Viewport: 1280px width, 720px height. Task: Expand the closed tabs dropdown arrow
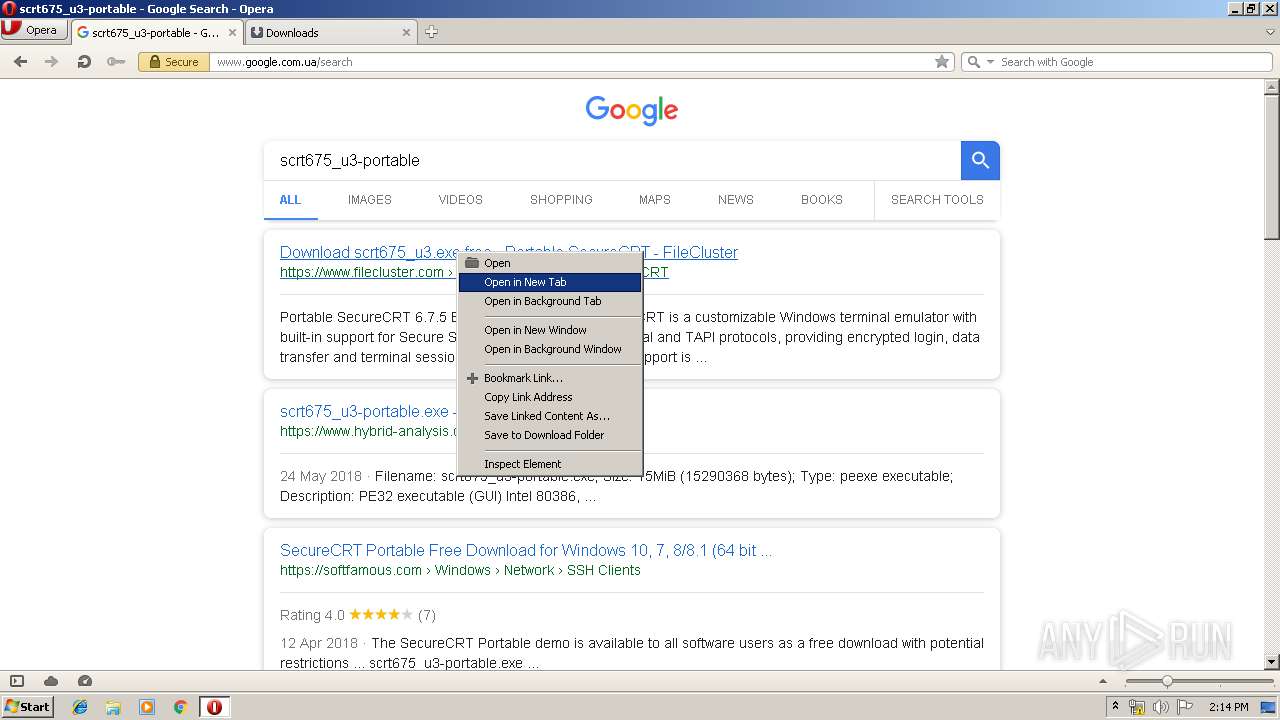click(x=1270, y=32)
